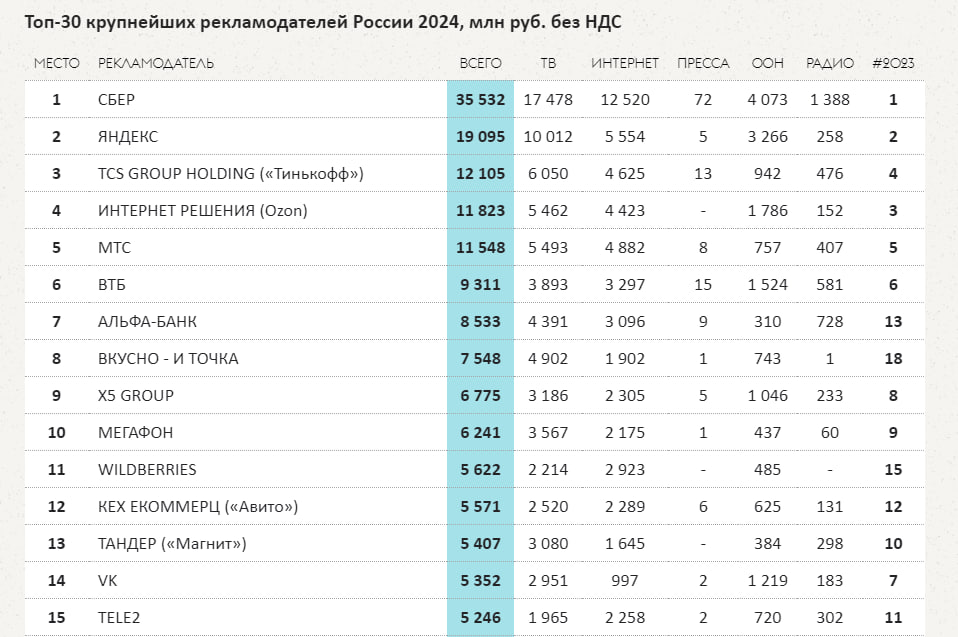958x637 pixels.
Task: Click the ВКУСНО - И ТОЧКА name
Action: (168, 359)
